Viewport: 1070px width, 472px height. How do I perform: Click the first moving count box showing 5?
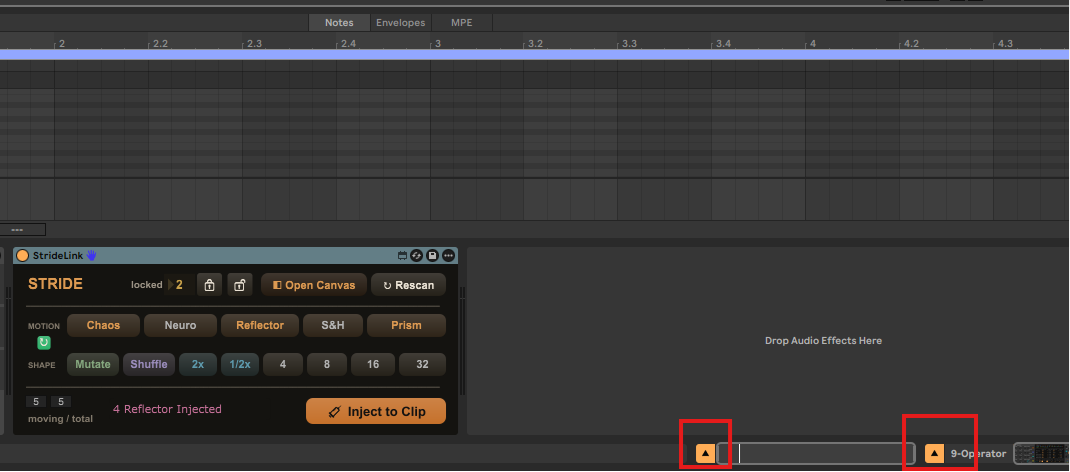click(x=36, y=402)
